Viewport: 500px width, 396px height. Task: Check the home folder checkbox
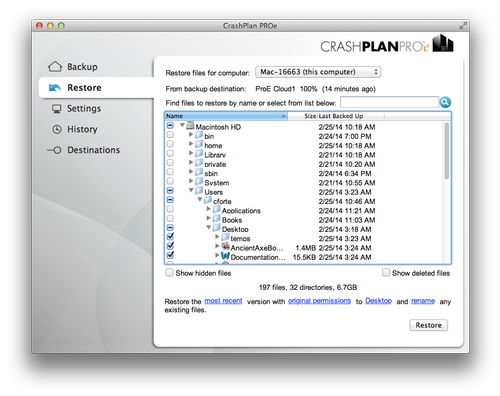pyautogui.click(x=170, y=144)
